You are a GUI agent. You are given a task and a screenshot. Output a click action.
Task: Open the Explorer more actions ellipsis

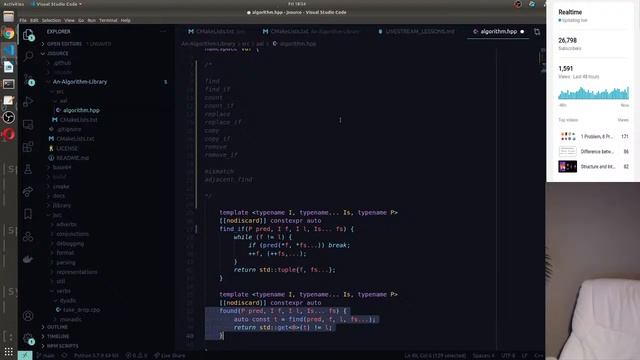(163, 31)
